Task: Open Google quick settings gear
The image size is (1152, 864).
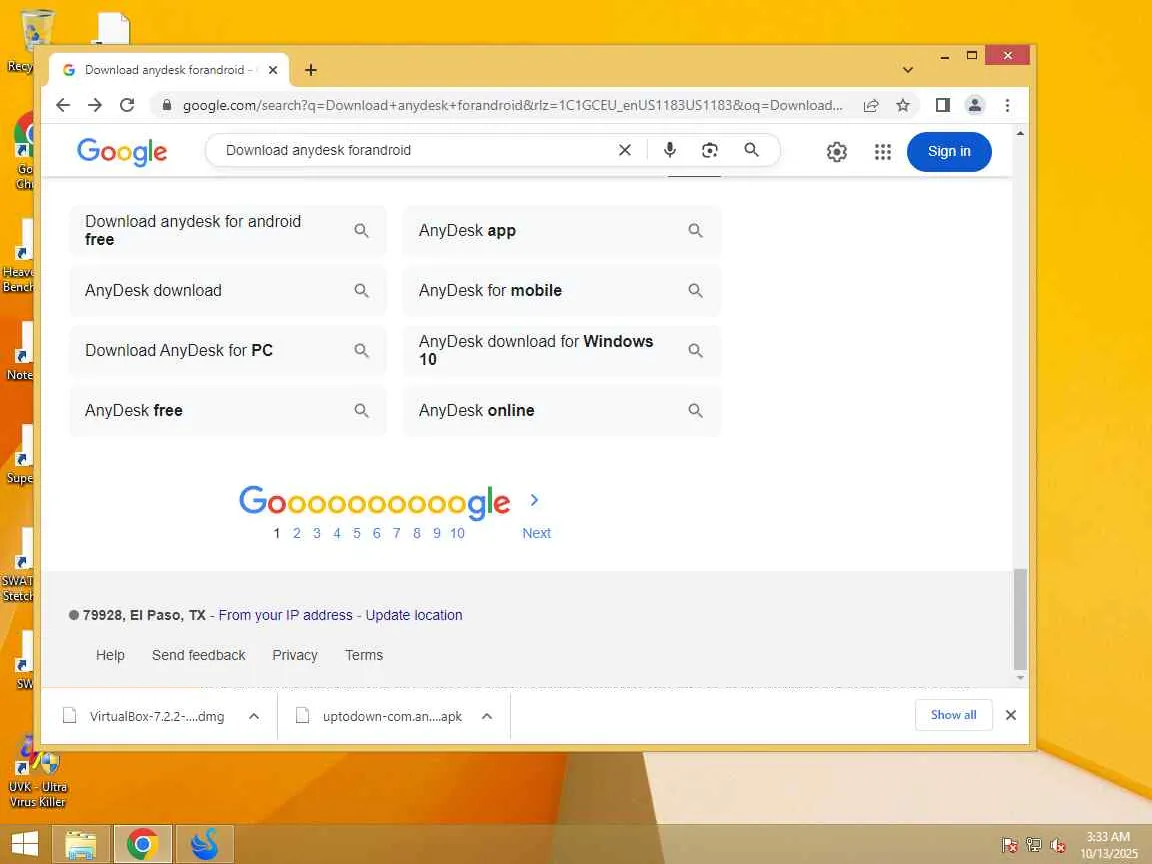Action: click(x=837, y=151)
